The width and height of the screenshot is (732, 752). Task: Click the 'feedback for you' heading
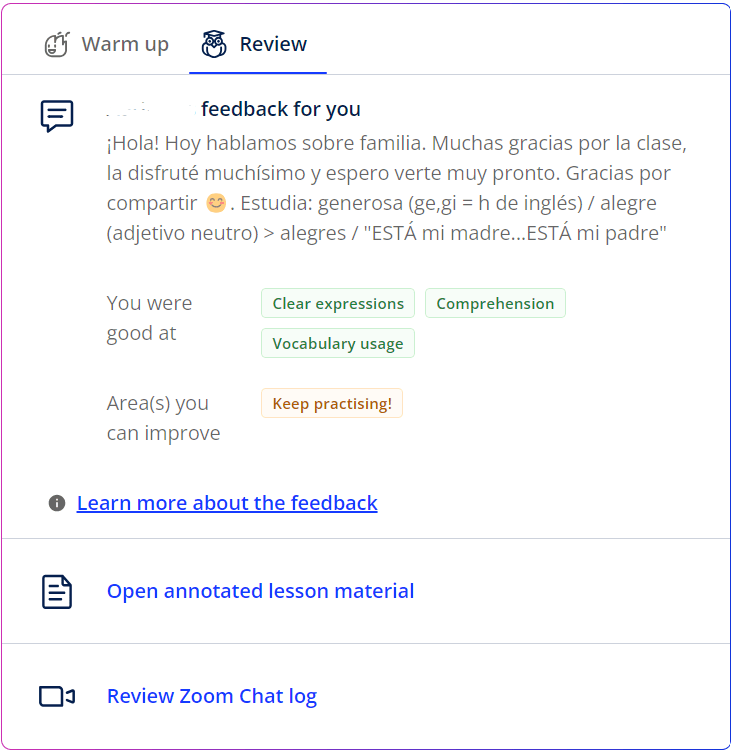click(x=280, y=109)
